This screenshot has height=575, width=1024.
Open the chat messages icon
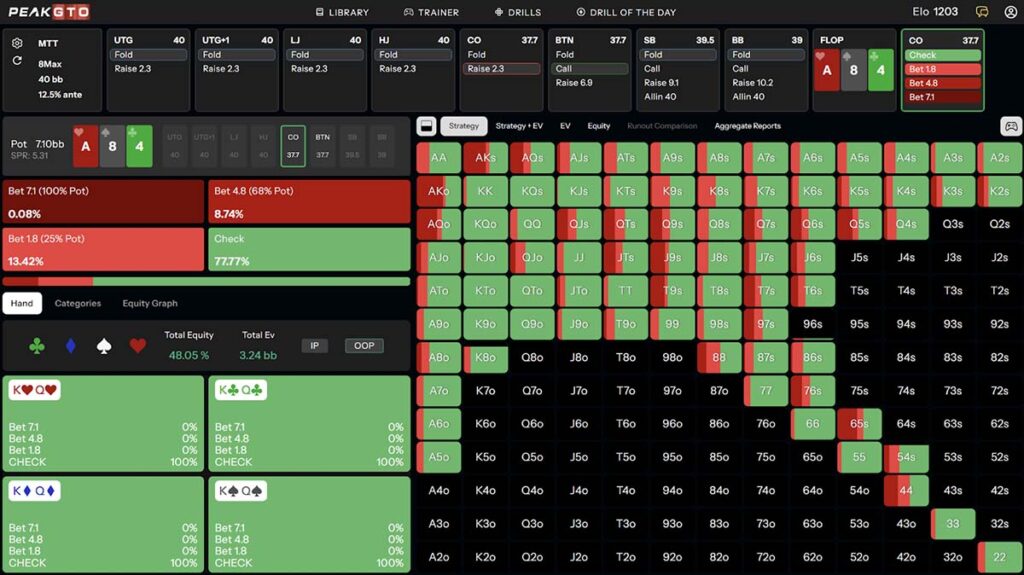pyautogui.click(x=982, y=12)
